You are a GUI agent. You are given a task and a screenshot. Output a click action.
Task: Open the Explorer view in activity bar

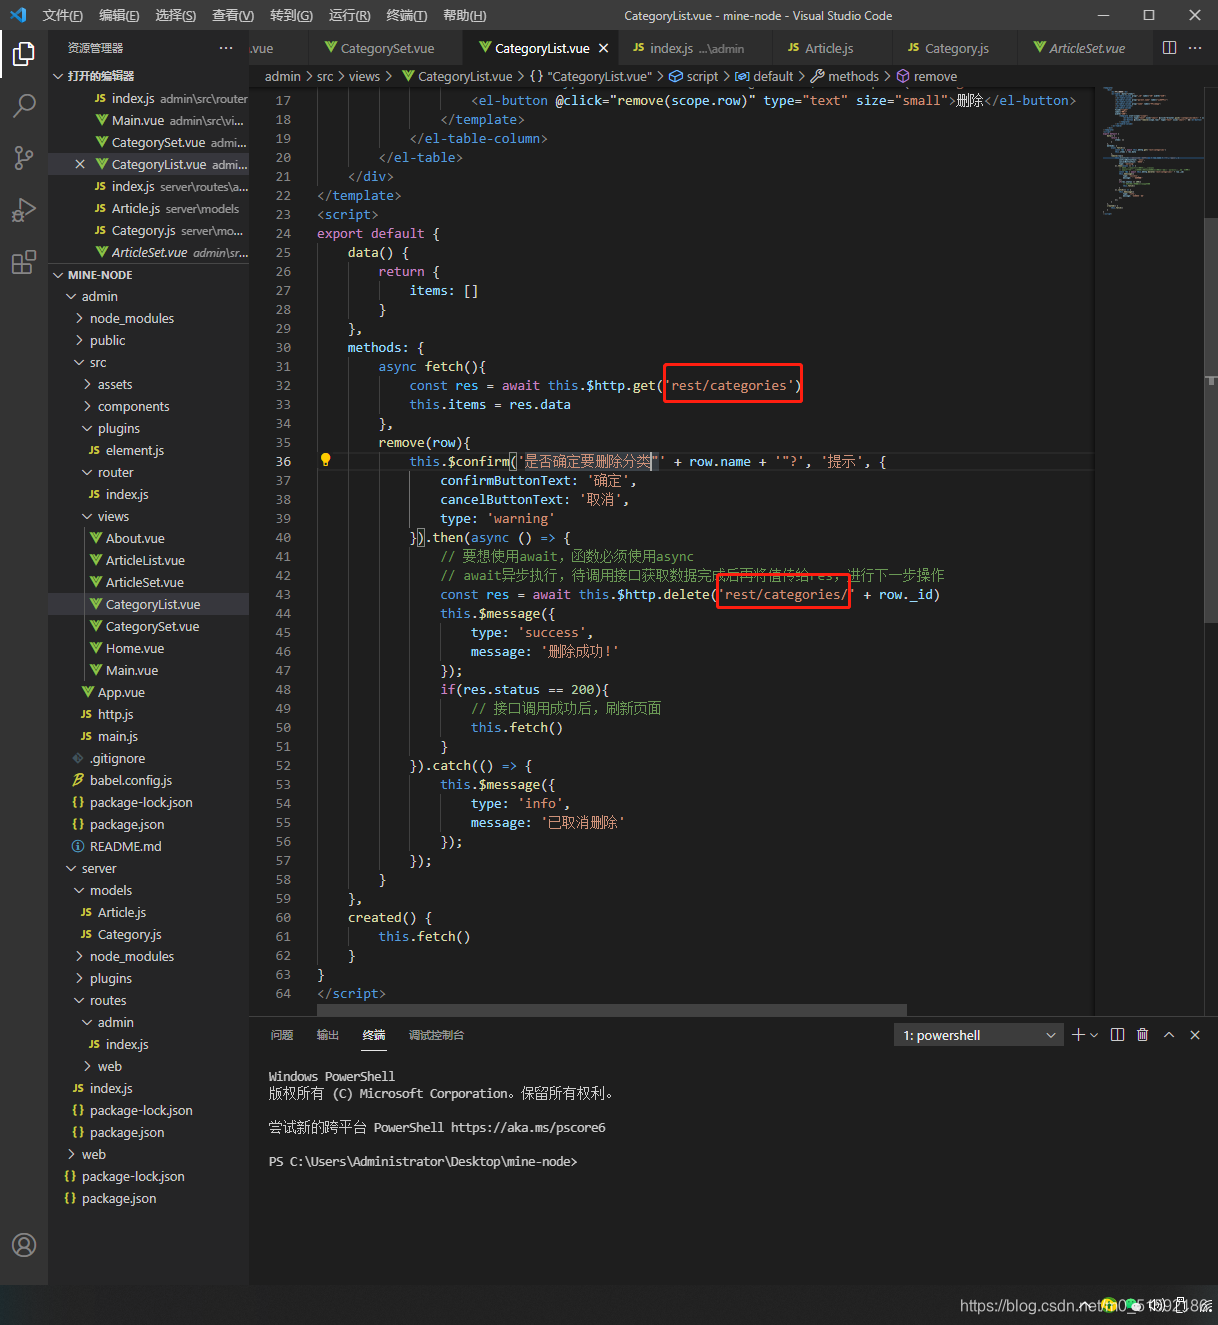pyautogui.click(x=24, y=53)
